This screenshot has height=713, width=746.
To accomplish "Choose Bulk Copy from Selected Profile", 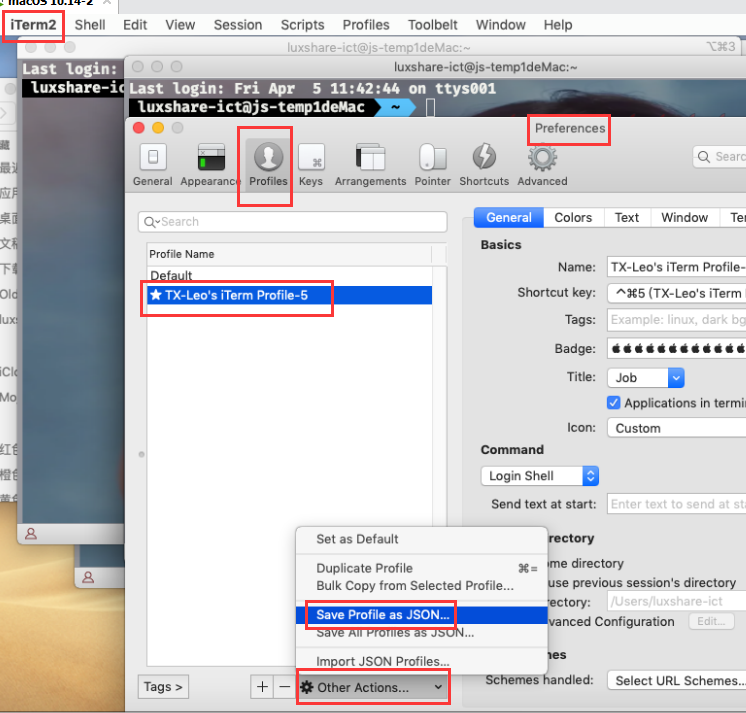I will pyautogui.click(x=421, y=586).
